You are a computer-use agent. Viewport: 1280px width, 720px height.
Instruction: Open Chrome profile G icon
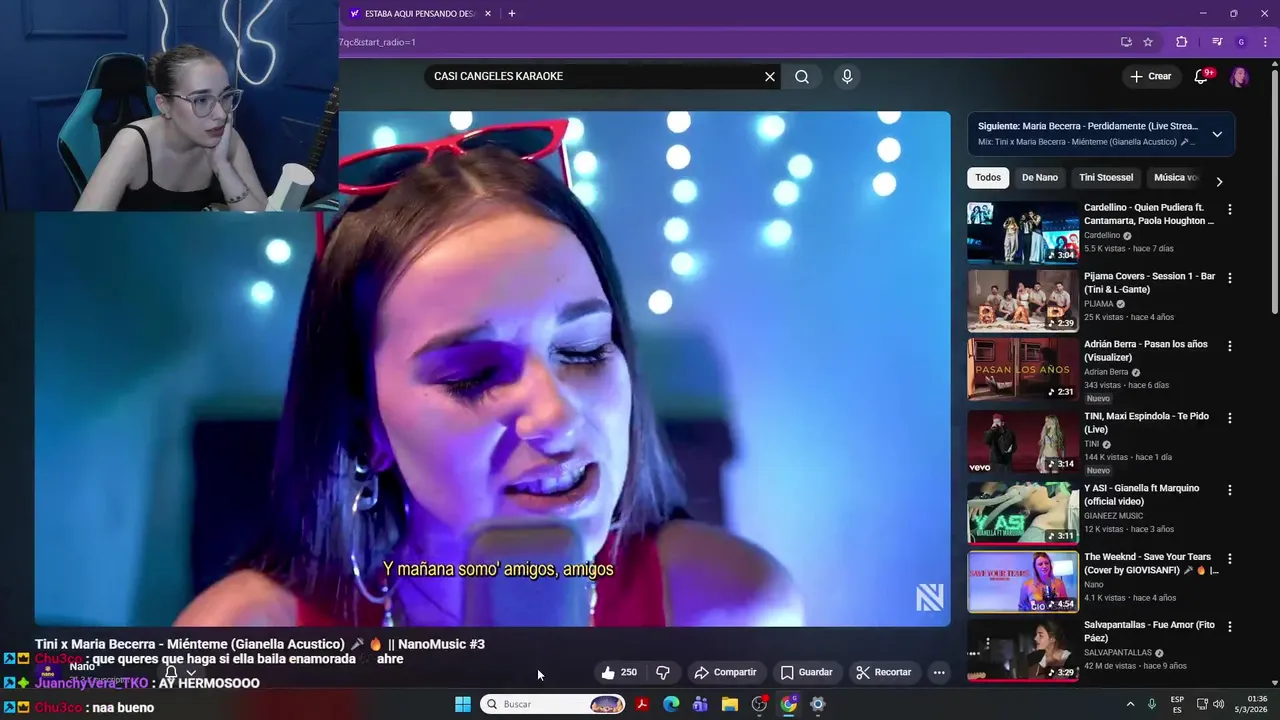1241,42
